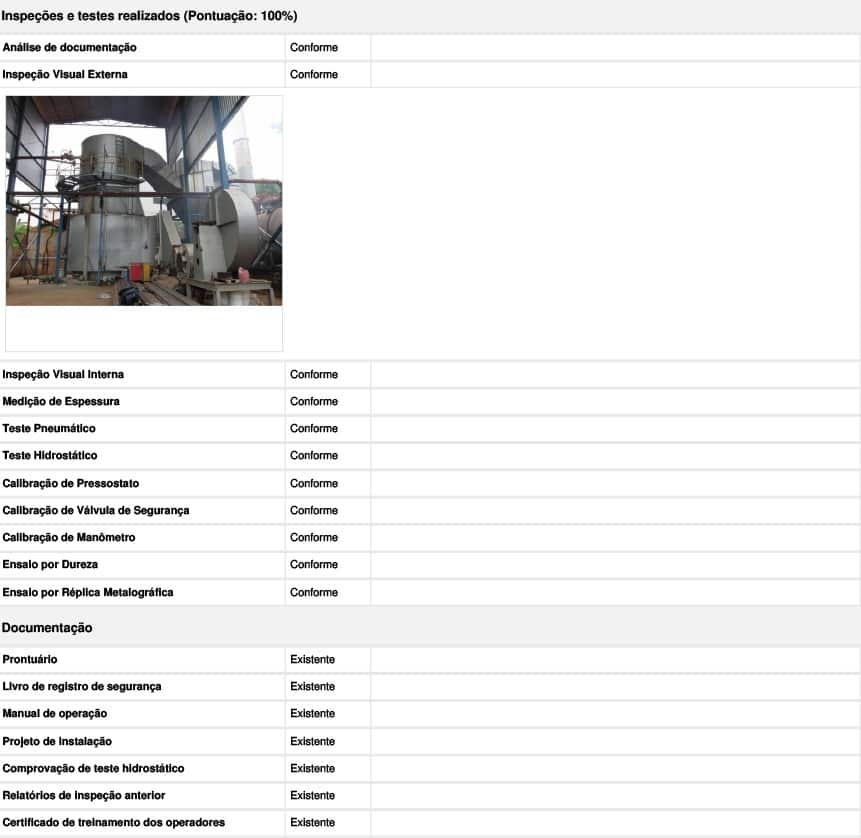Open the boiler equipment photo thumbnail

coord(144,201)
